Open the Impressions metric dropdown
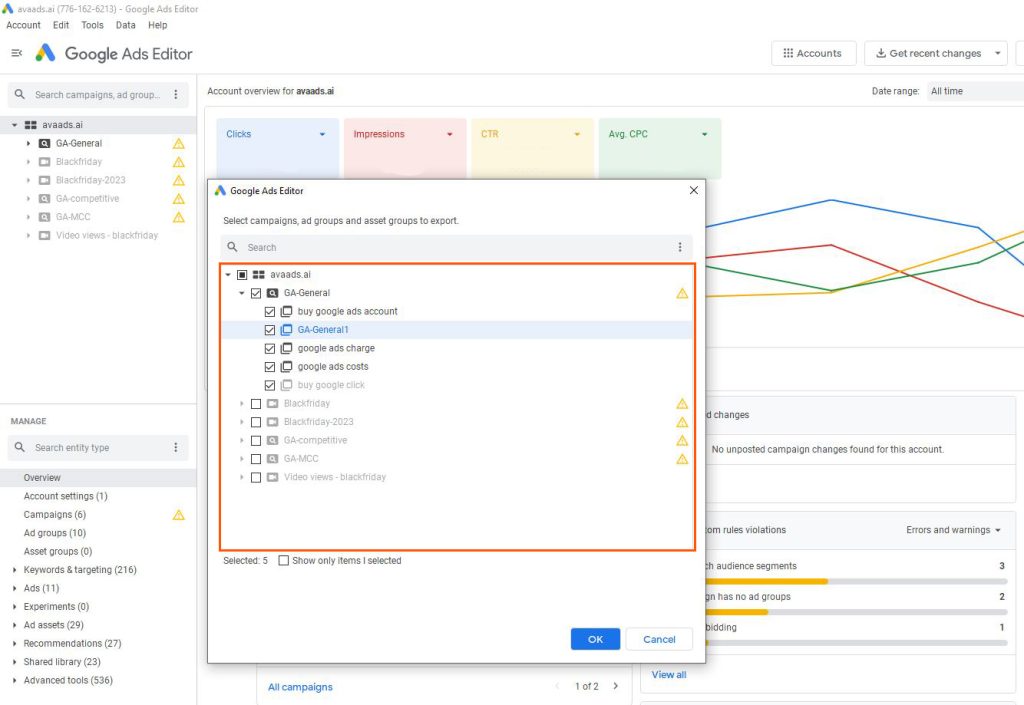Image resolution: width=1024 pixels, height=705 pixels. click(x=449, y=134)
